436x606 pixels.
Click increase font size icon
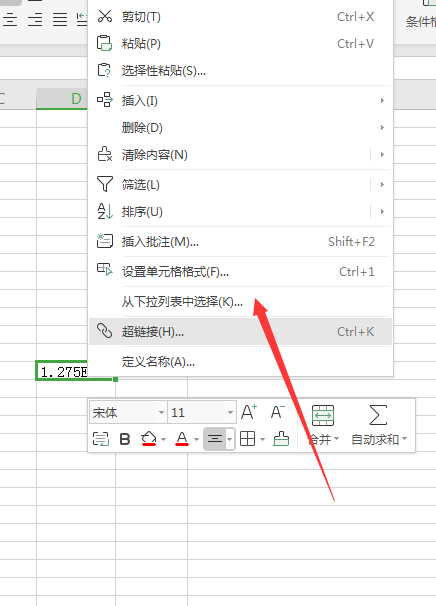click(x=249, y=412)
